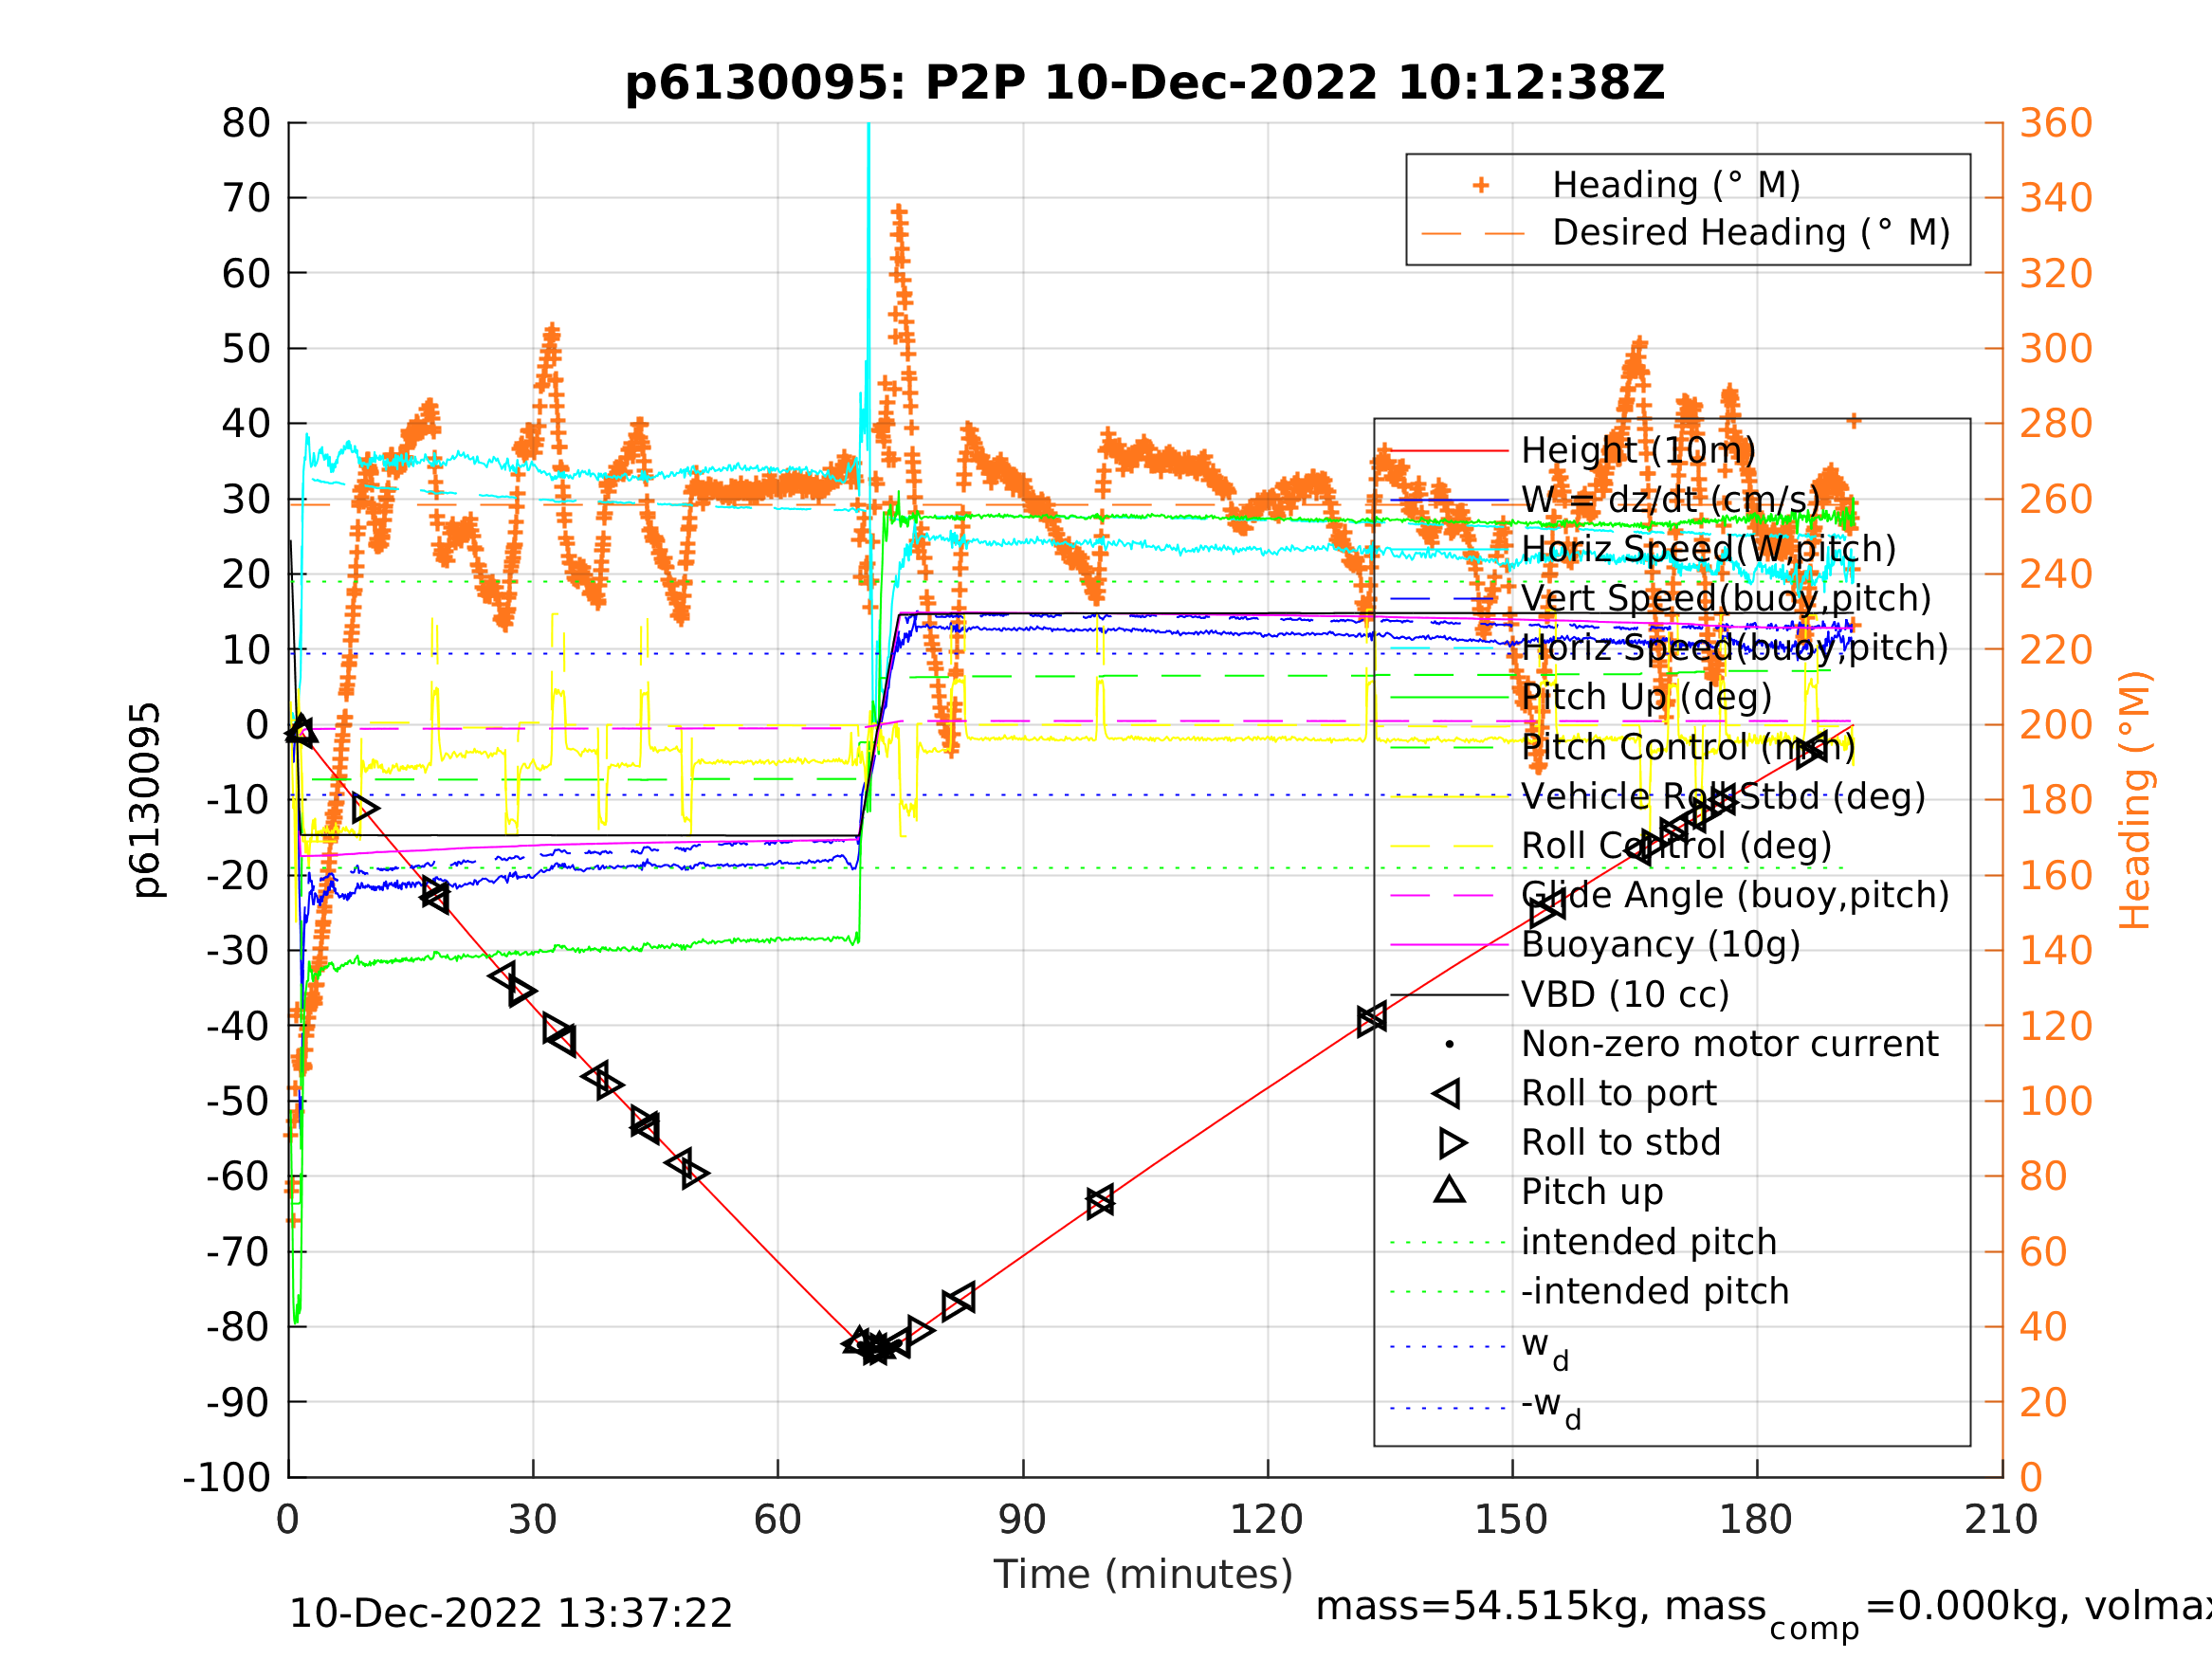Click the Time (minutes) axis label
The width and height of the screenshot is (2212, 1659).
click(1143, 1576)
